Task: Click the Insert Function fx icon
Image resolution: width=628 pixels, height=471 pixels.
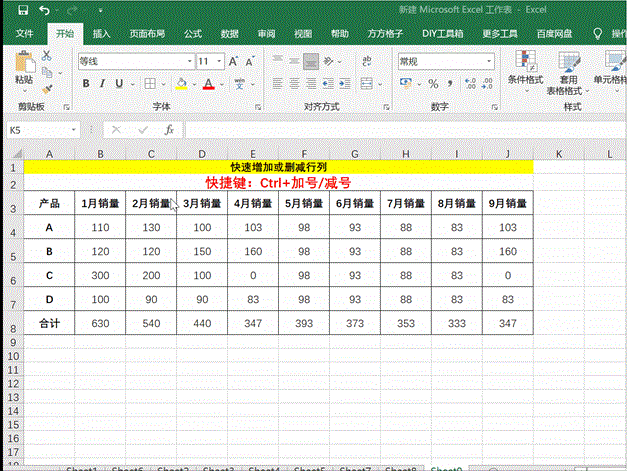Action: [x=169, y=130]
